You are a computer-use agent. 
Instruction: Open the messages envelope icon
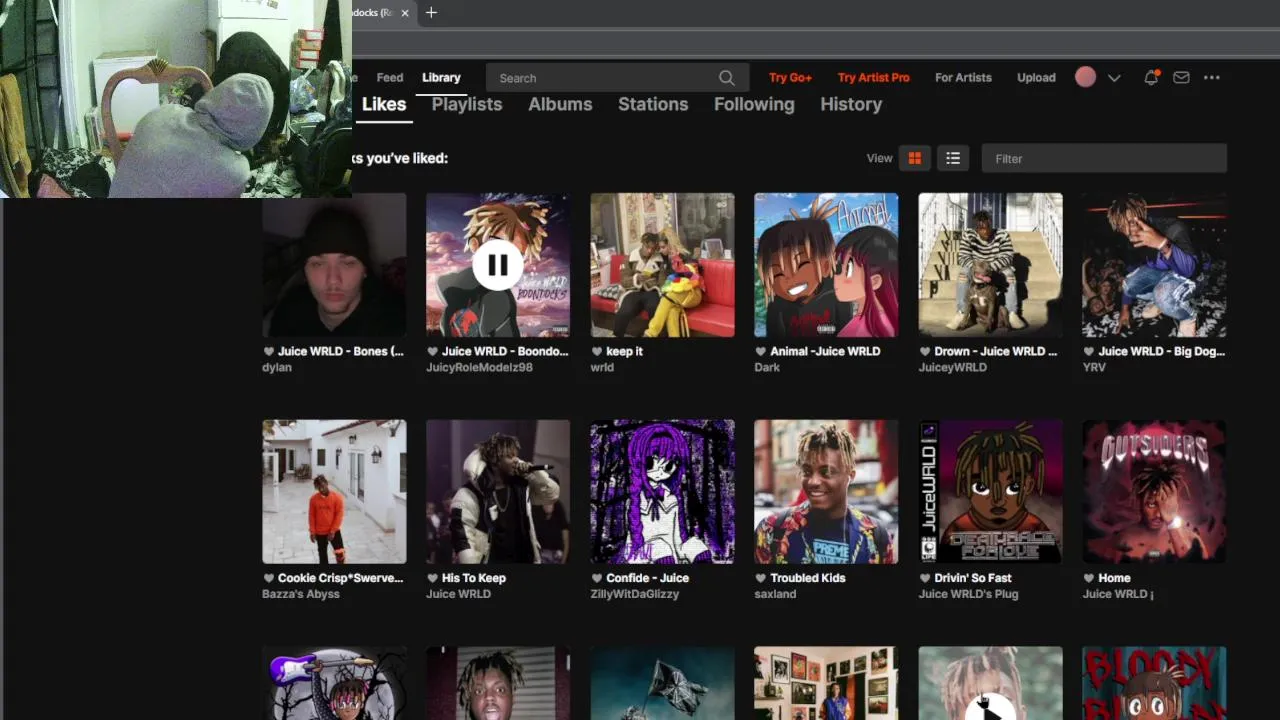click(x=1181, y=77)
